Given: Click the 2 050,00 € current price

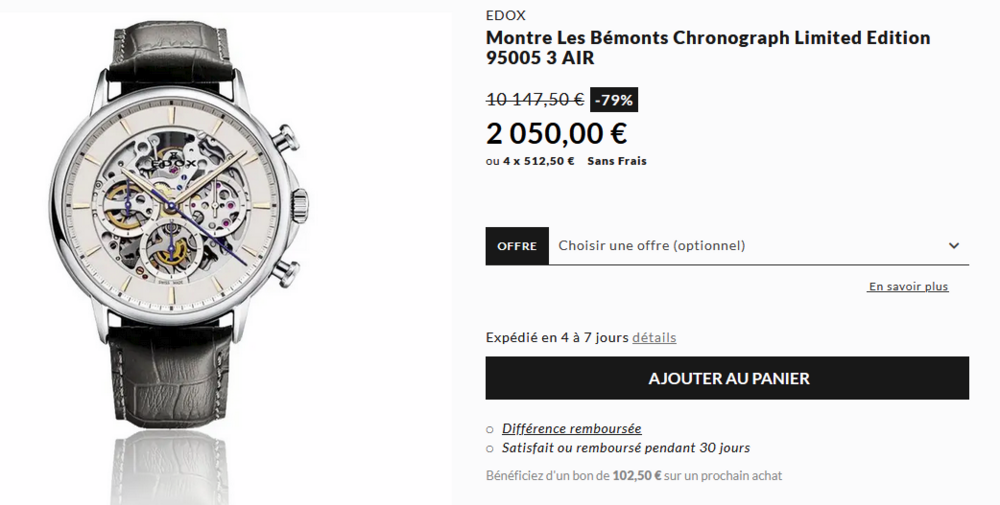Looking at the screenshot, I should point(556,133).
